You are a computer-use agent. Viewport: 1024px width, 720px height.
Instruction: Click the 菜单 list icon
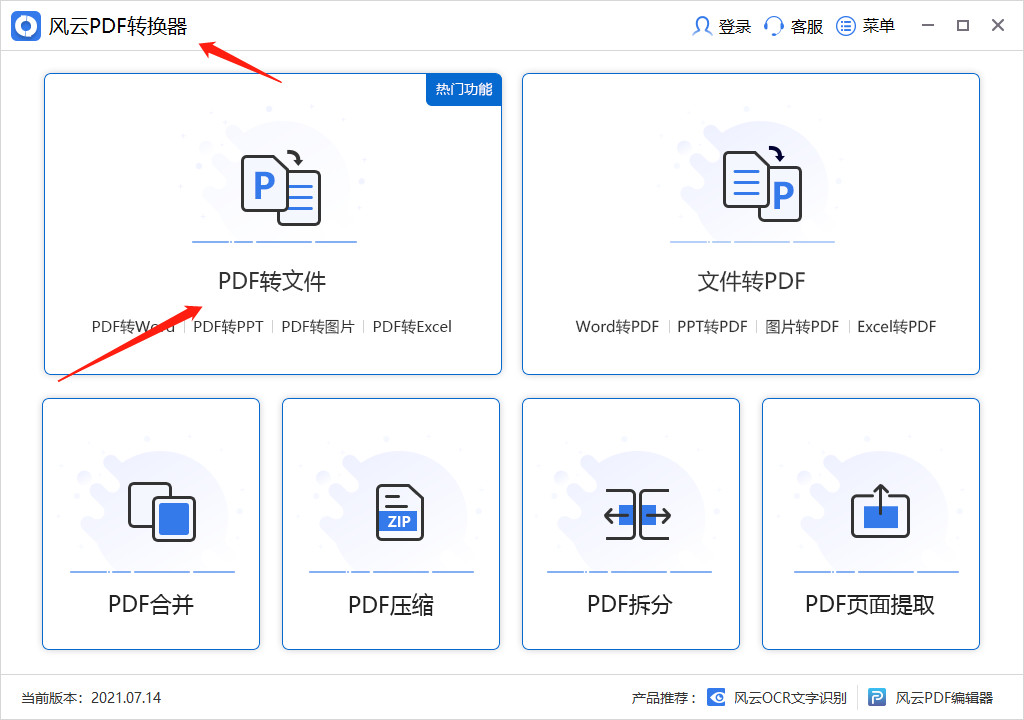pos(846,26)
